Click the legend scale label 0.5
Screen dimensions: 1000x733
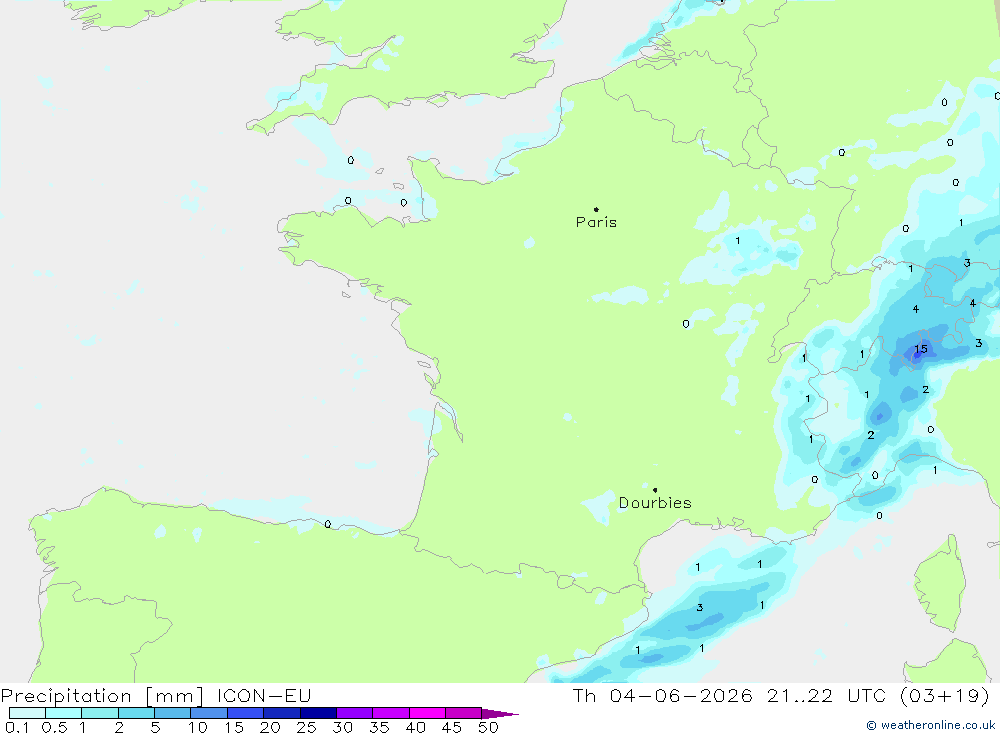coord(54,727)
